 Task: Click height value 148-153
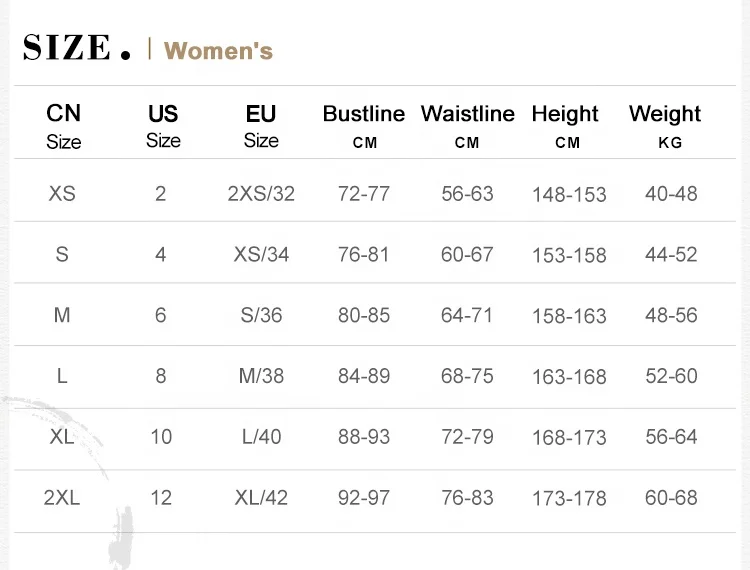[x=569, y=194]
